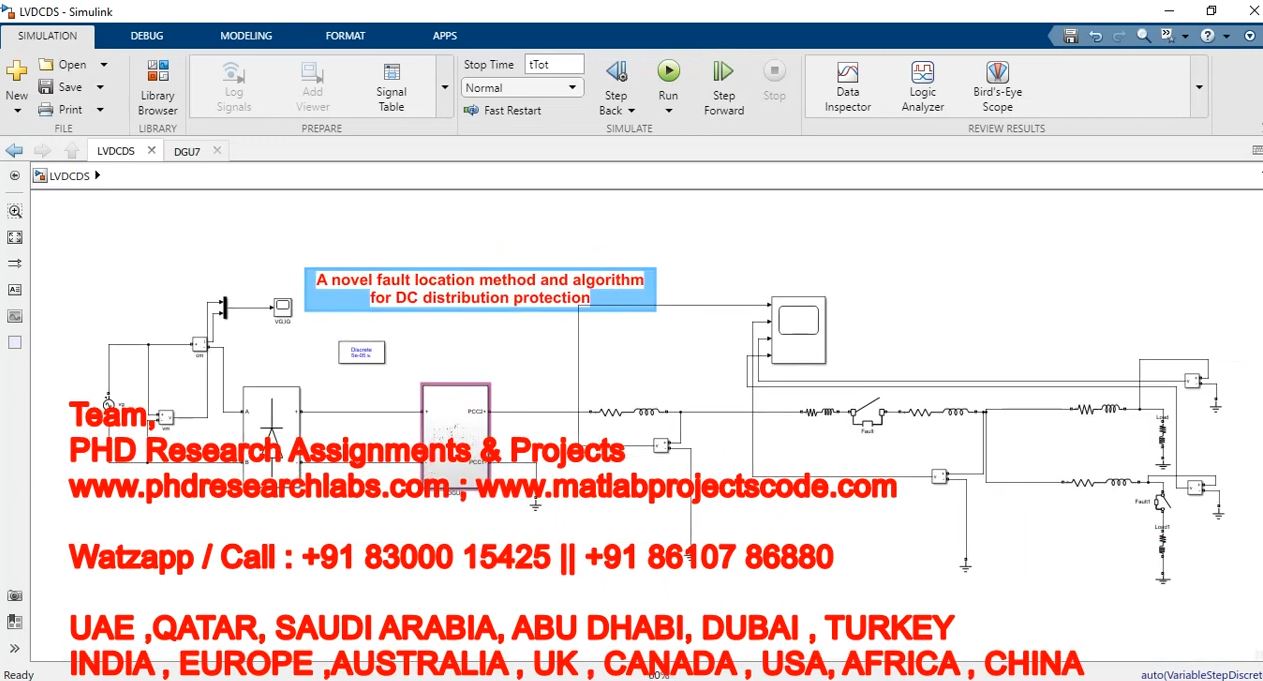Switch to the MODELING tab
Screen dimensions: 1263x681
(x=246, y=36)
